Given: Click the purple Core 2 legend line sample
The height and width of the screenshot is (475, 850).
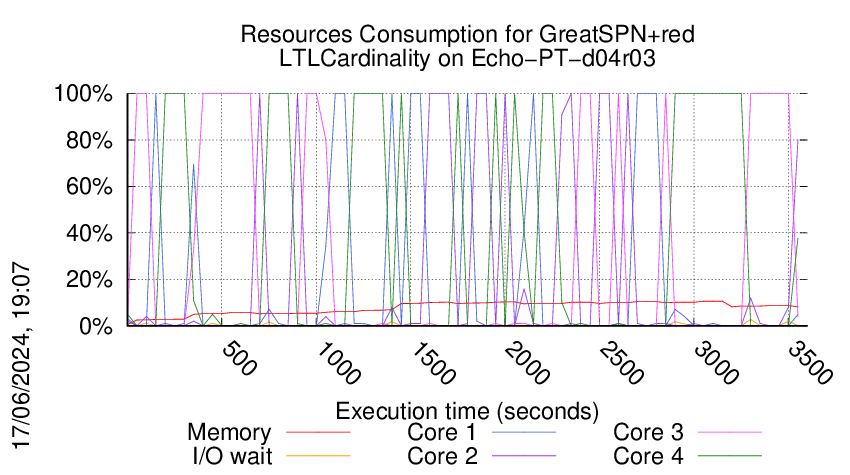Looking at the screenshot, I should 524,456.
